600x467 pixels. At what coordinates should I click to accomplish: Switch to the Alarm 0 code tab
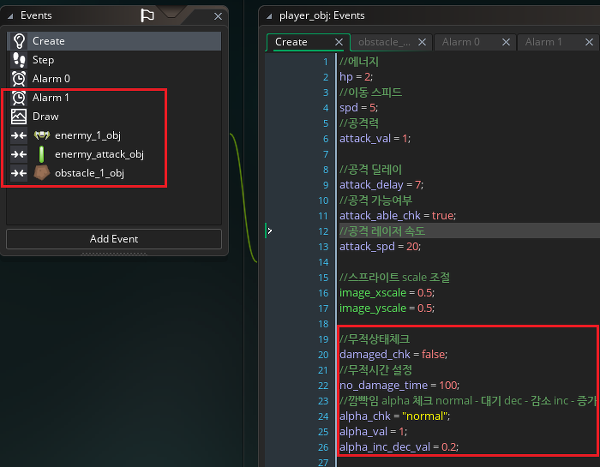pyautogui.click(x=461, y=42)
